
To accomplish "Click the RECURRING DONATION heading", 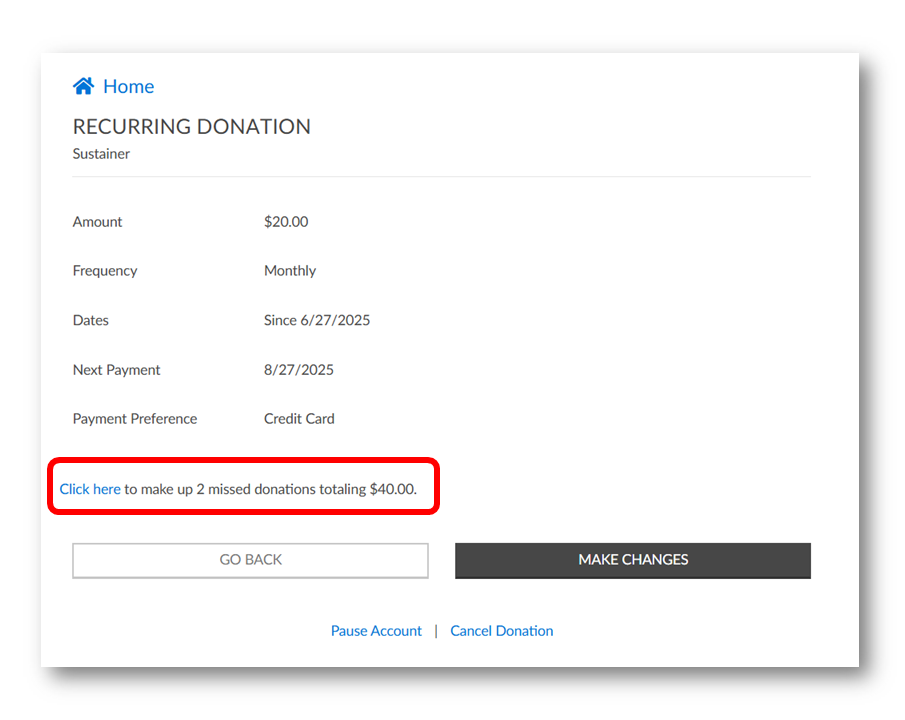I will tap(192, 126).
